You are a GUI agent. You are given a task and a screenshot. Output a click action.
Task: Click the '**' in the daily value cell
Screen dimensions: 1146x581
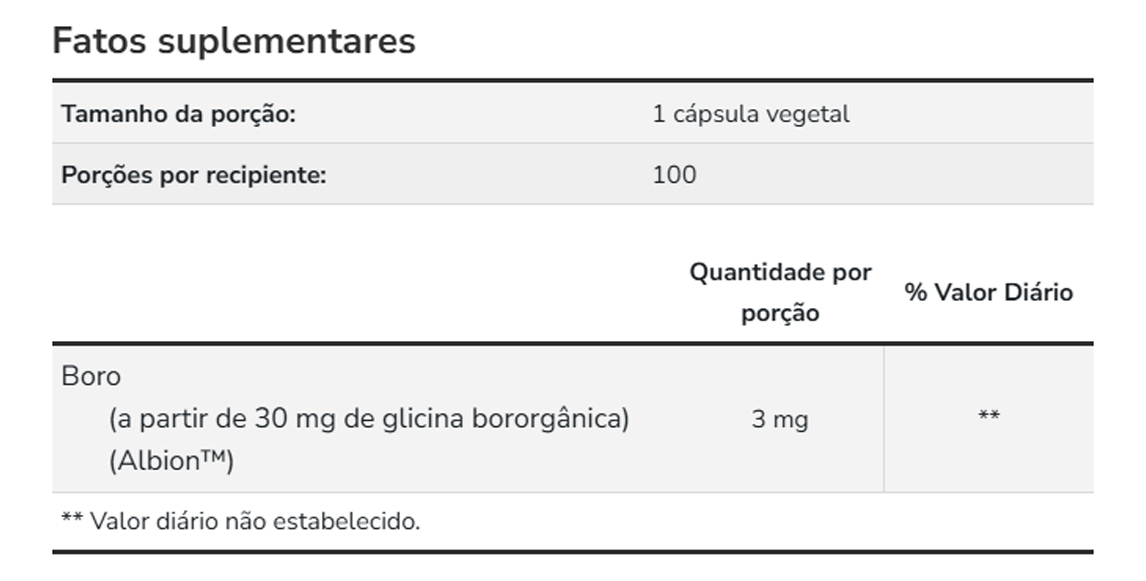click(988, 418)
